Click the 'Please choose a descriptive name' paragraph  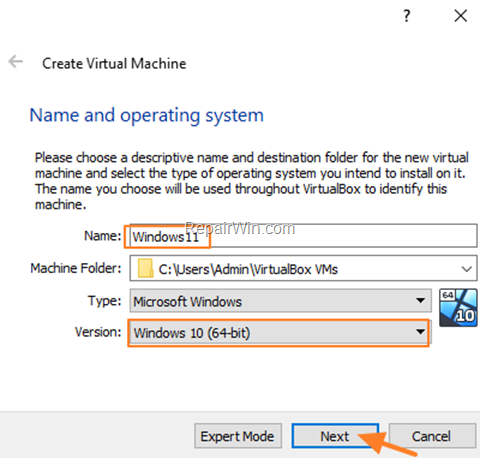[x=252, y=181]
